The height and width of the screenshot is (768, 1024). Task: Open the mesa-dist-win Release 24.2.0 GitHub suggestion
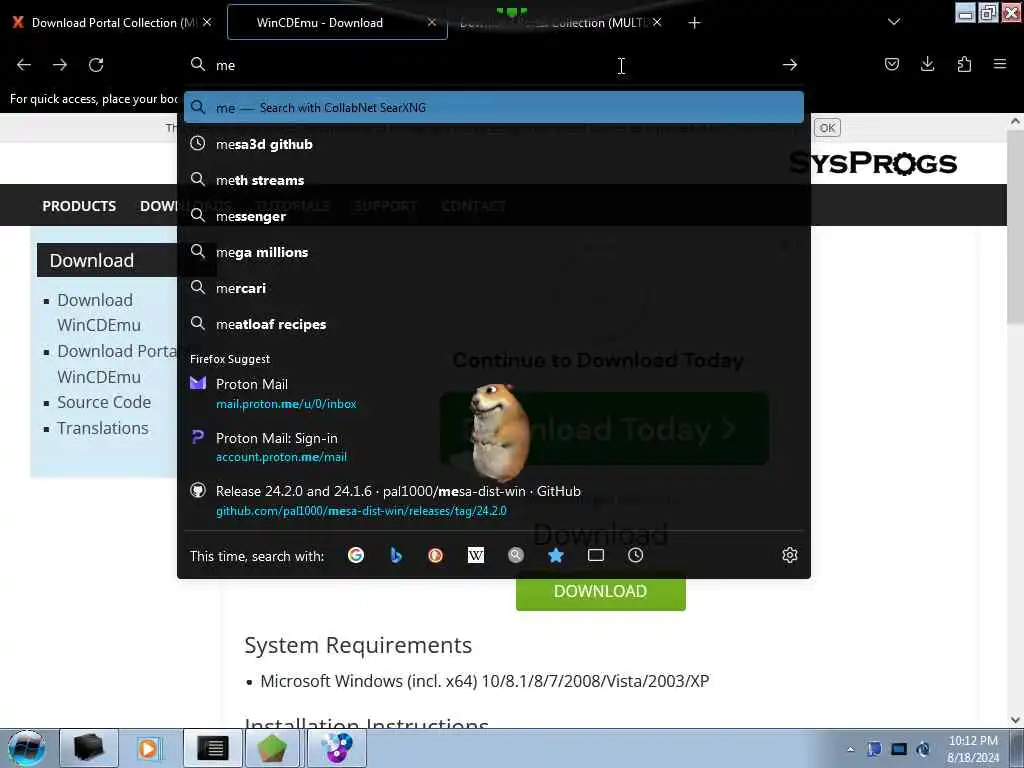(x=494, y=500)
